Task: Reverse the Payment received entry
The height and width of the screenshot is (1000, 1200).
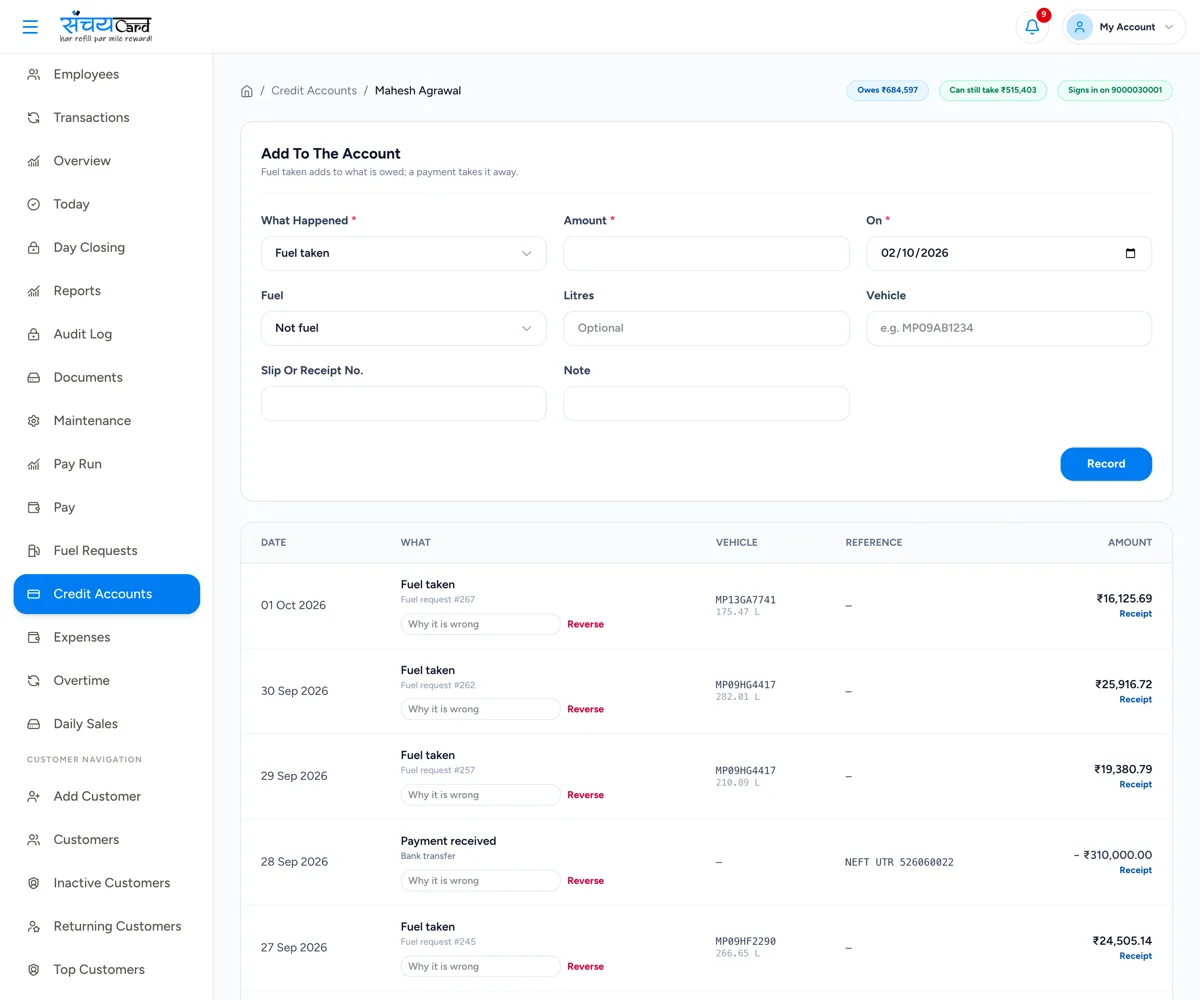Action: 585,881
